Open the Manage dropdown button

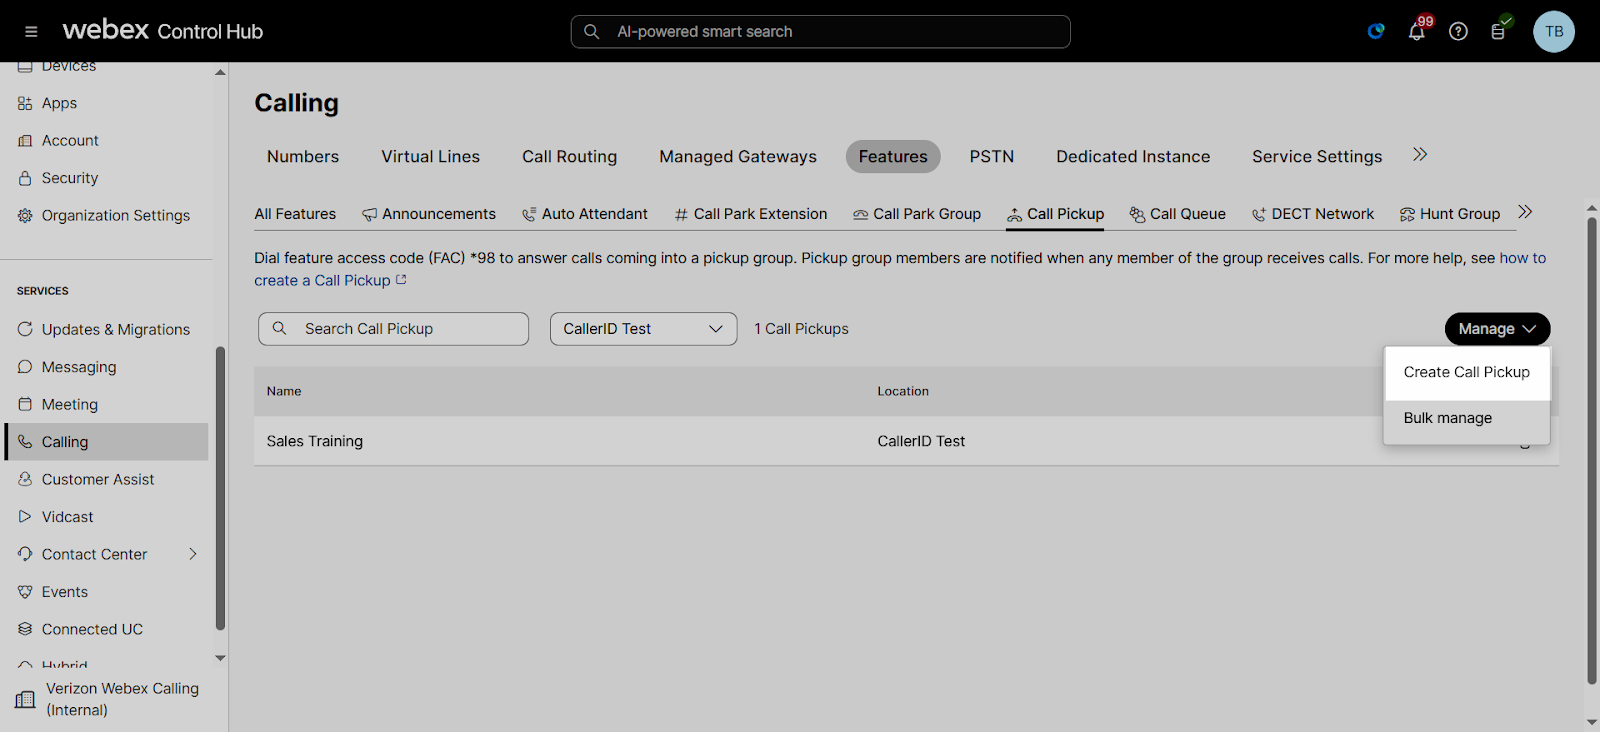coord(1497,329)
